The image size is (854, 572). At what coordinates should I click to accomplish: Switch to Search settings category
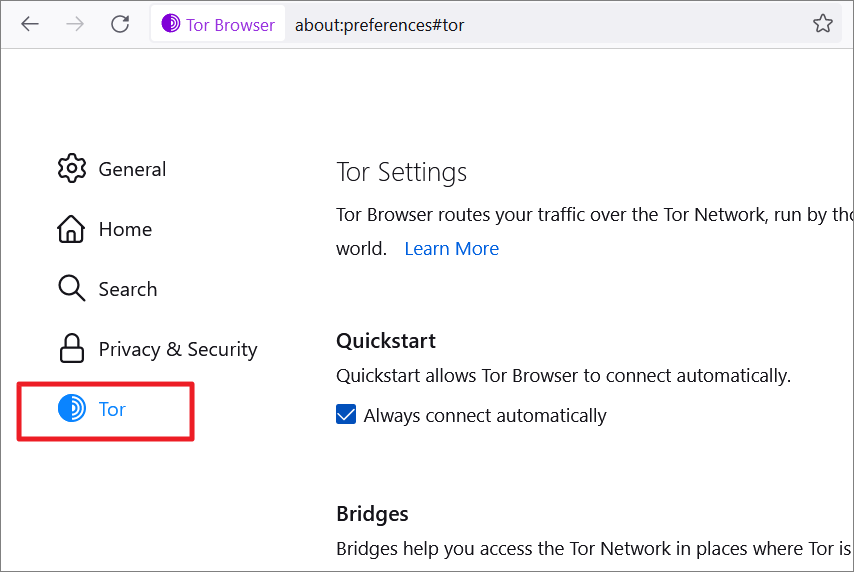pos(128,289)
